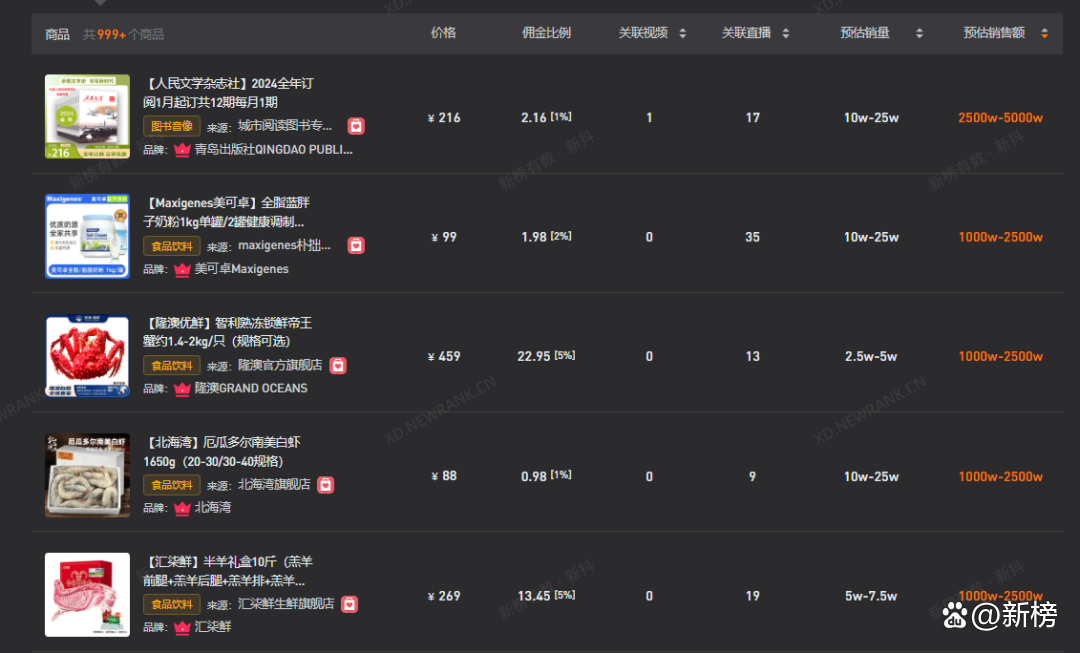The height and width of the screenshot is (653, 1080).
Task: Open Maxigenes milk powder thumbnail
Action: point(87,236)
